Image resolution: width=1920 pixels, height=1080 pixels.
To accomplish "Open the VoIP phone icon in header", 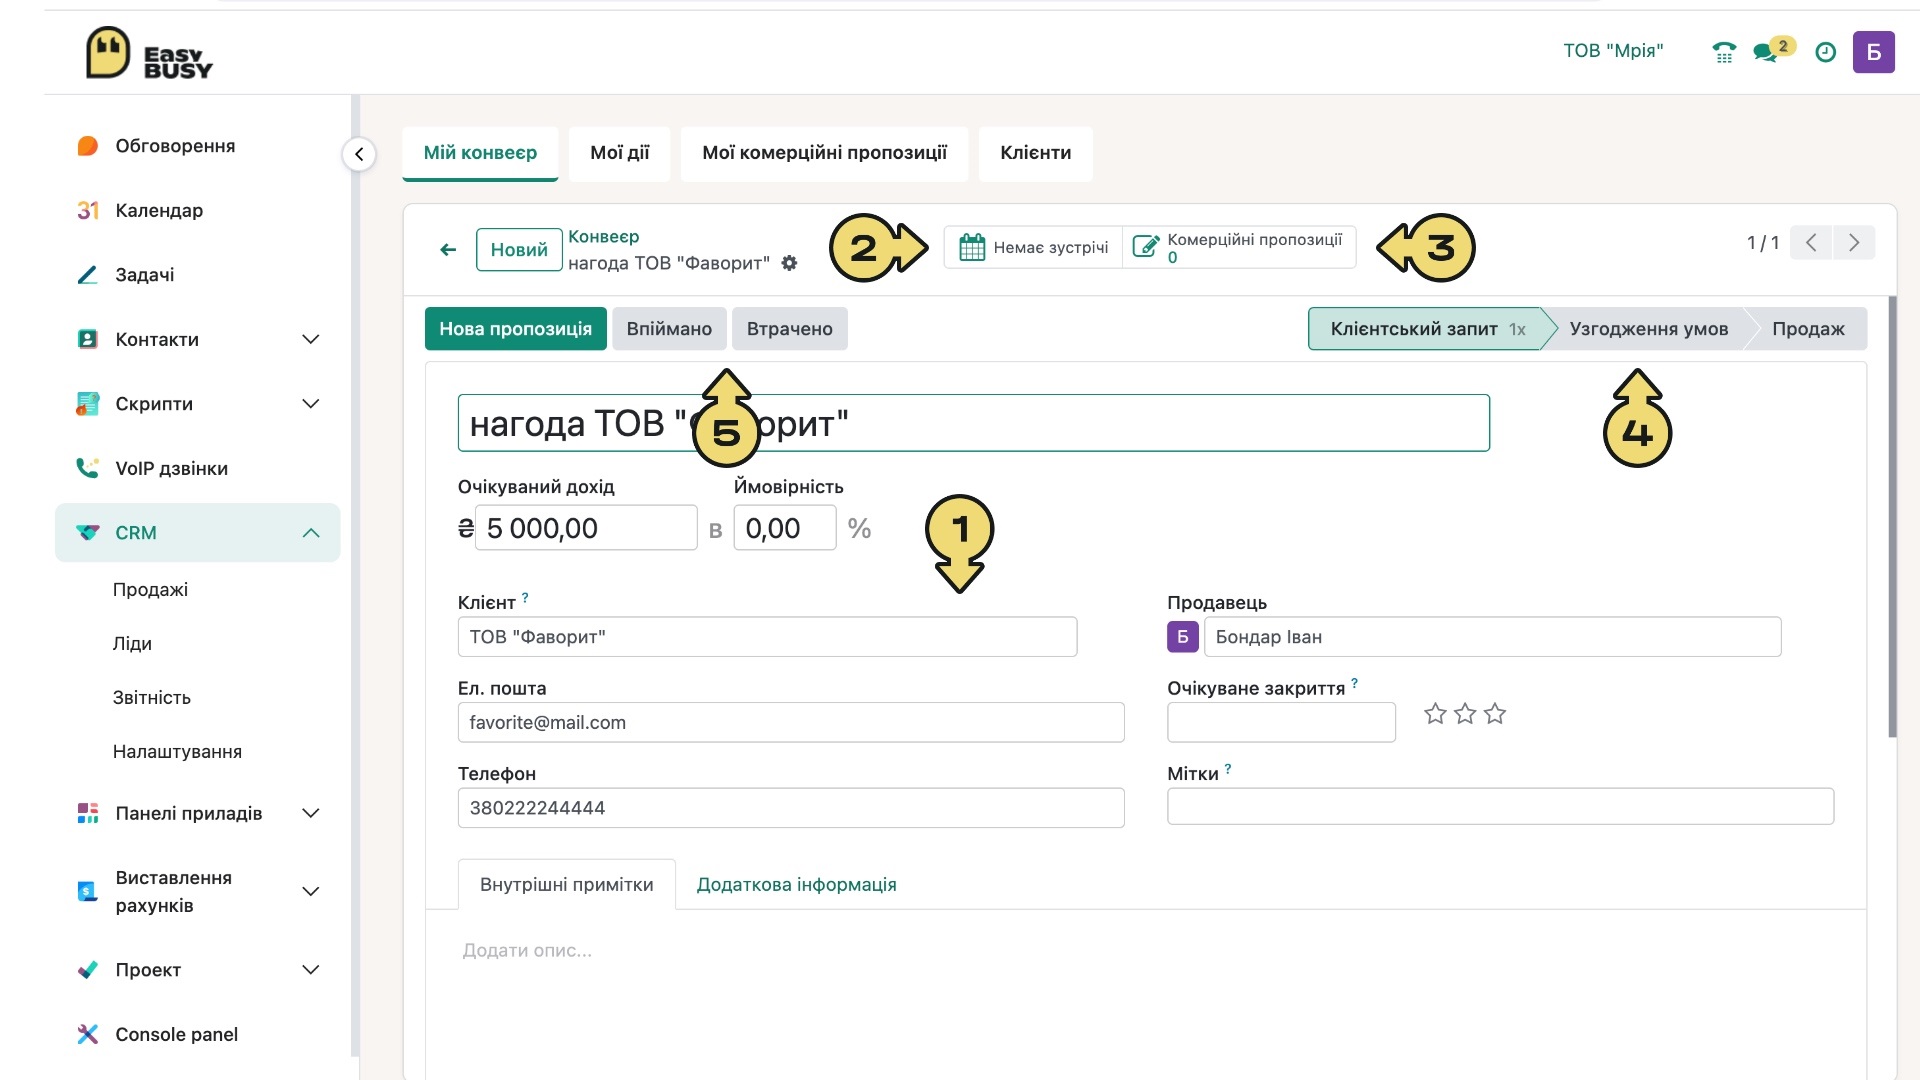I will pos(1724,52).
